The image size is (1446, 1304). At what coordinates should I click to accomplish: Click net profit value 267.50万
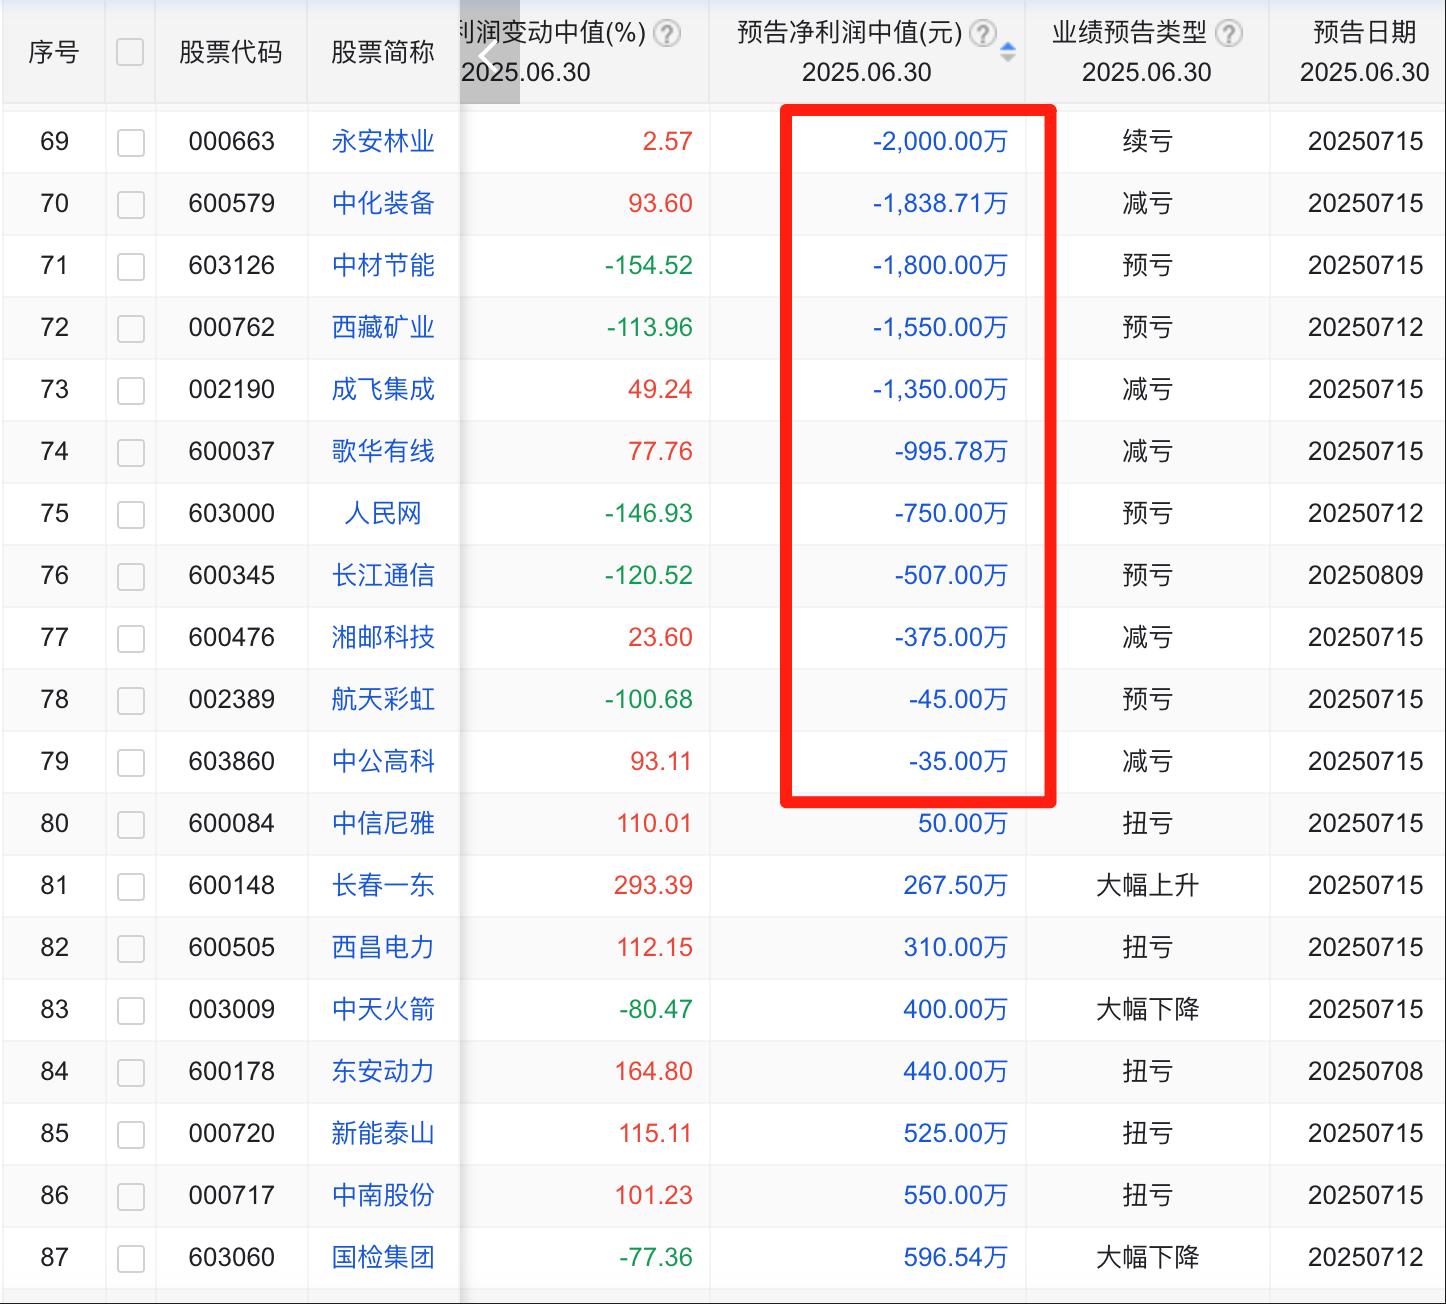(956, 885)
